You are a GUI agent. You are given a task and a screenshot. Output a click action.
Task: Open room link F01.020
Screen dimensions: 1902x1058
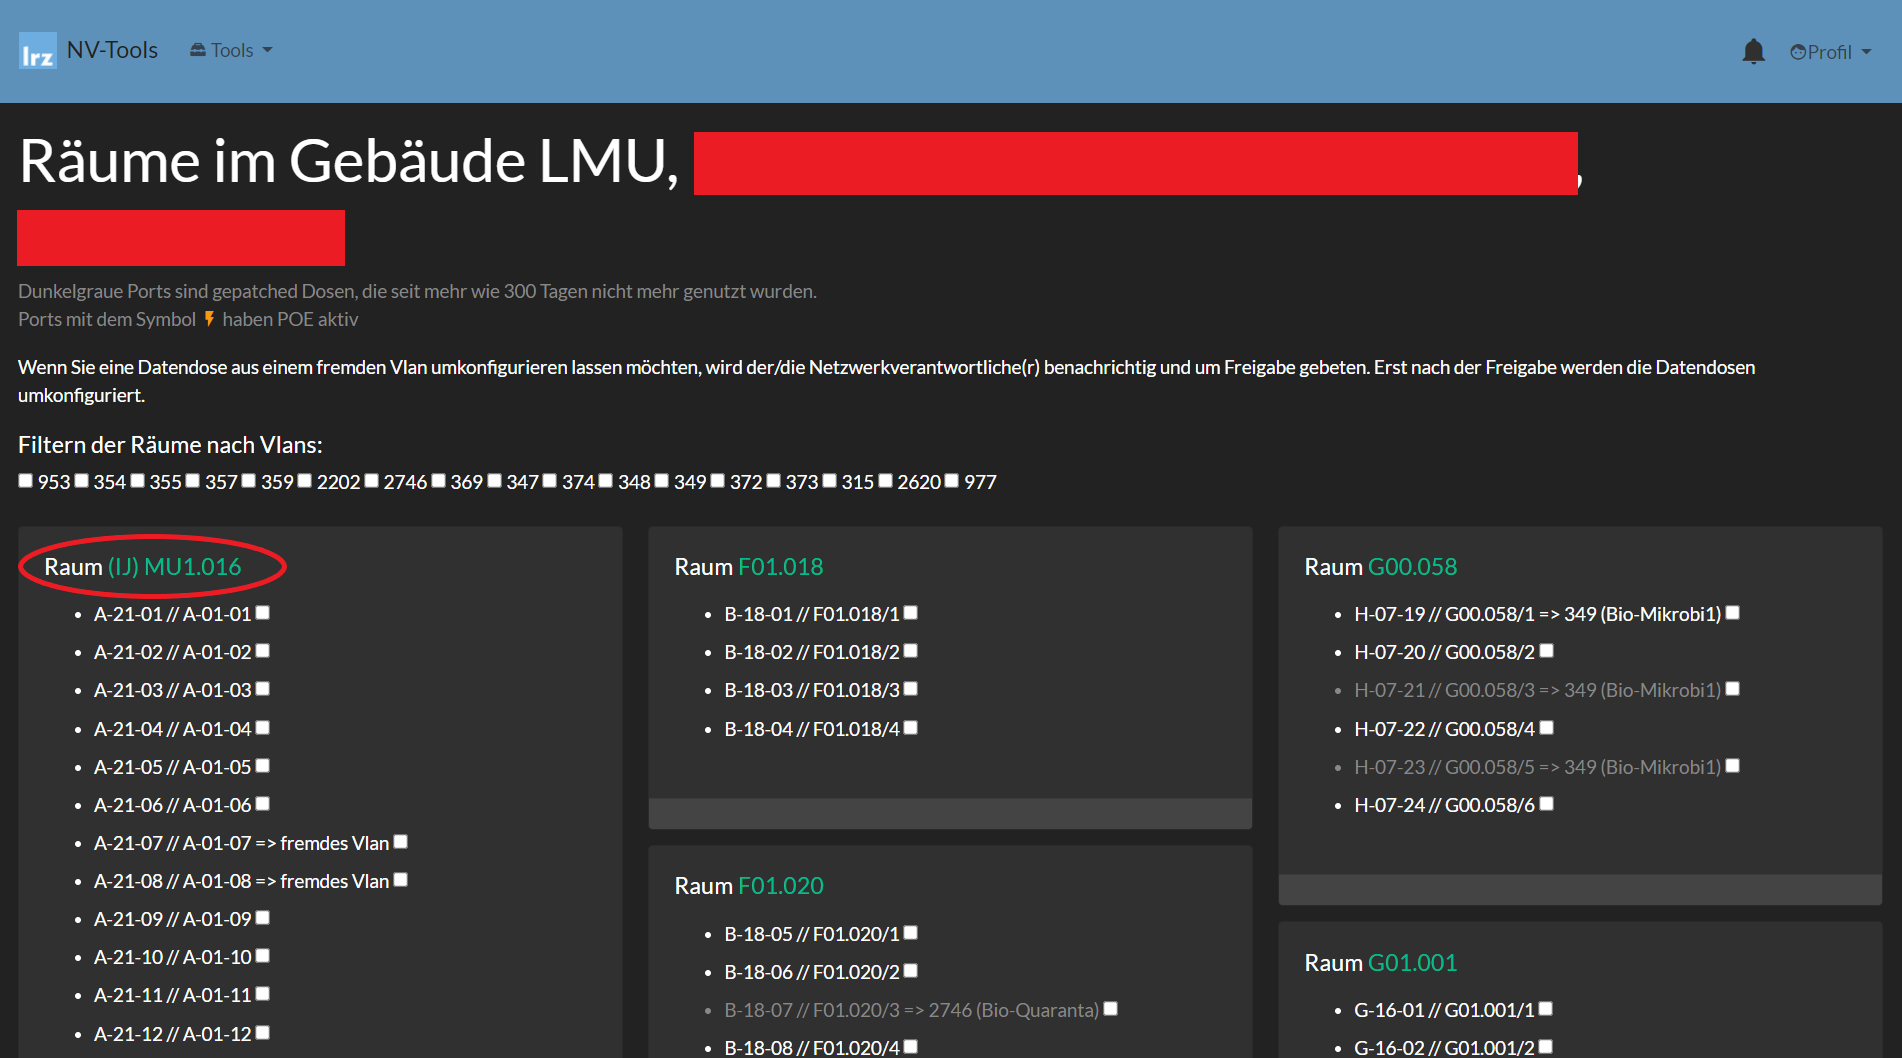click(x=780, y=886)
